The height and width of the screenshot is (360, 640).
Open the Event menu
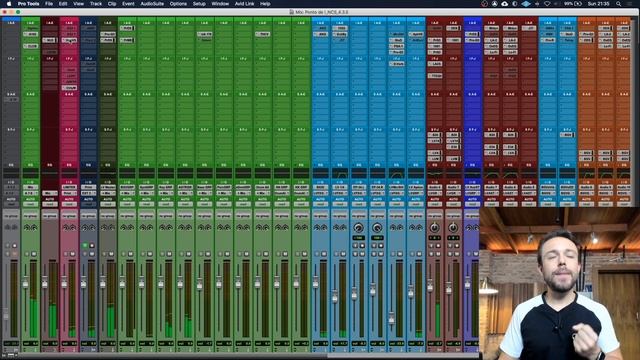pos(128,4)
